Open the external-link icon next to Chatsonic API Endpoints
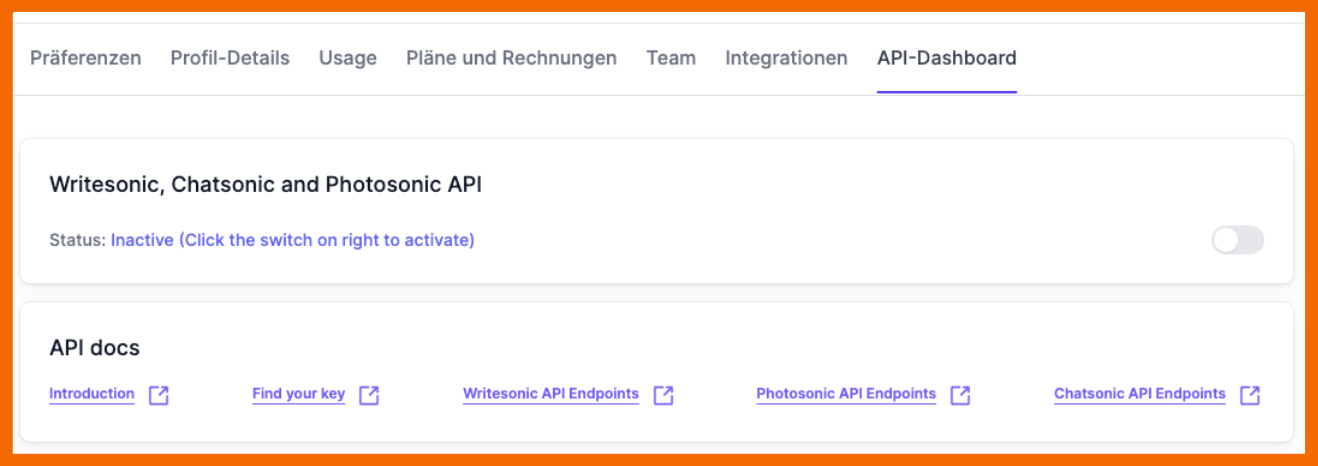The width and height of the screenshot is (1318, 466). 1249,395
